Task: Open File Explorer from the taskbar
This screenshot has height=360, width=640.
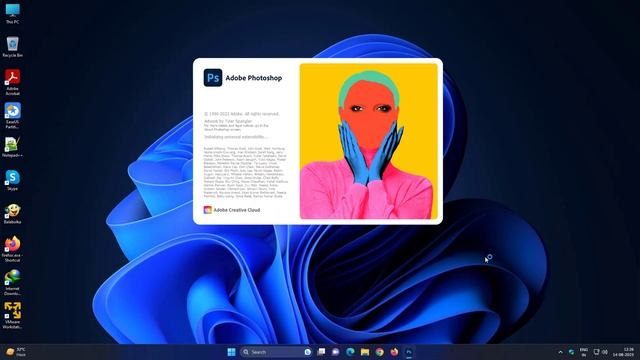Action: (365, 352)
